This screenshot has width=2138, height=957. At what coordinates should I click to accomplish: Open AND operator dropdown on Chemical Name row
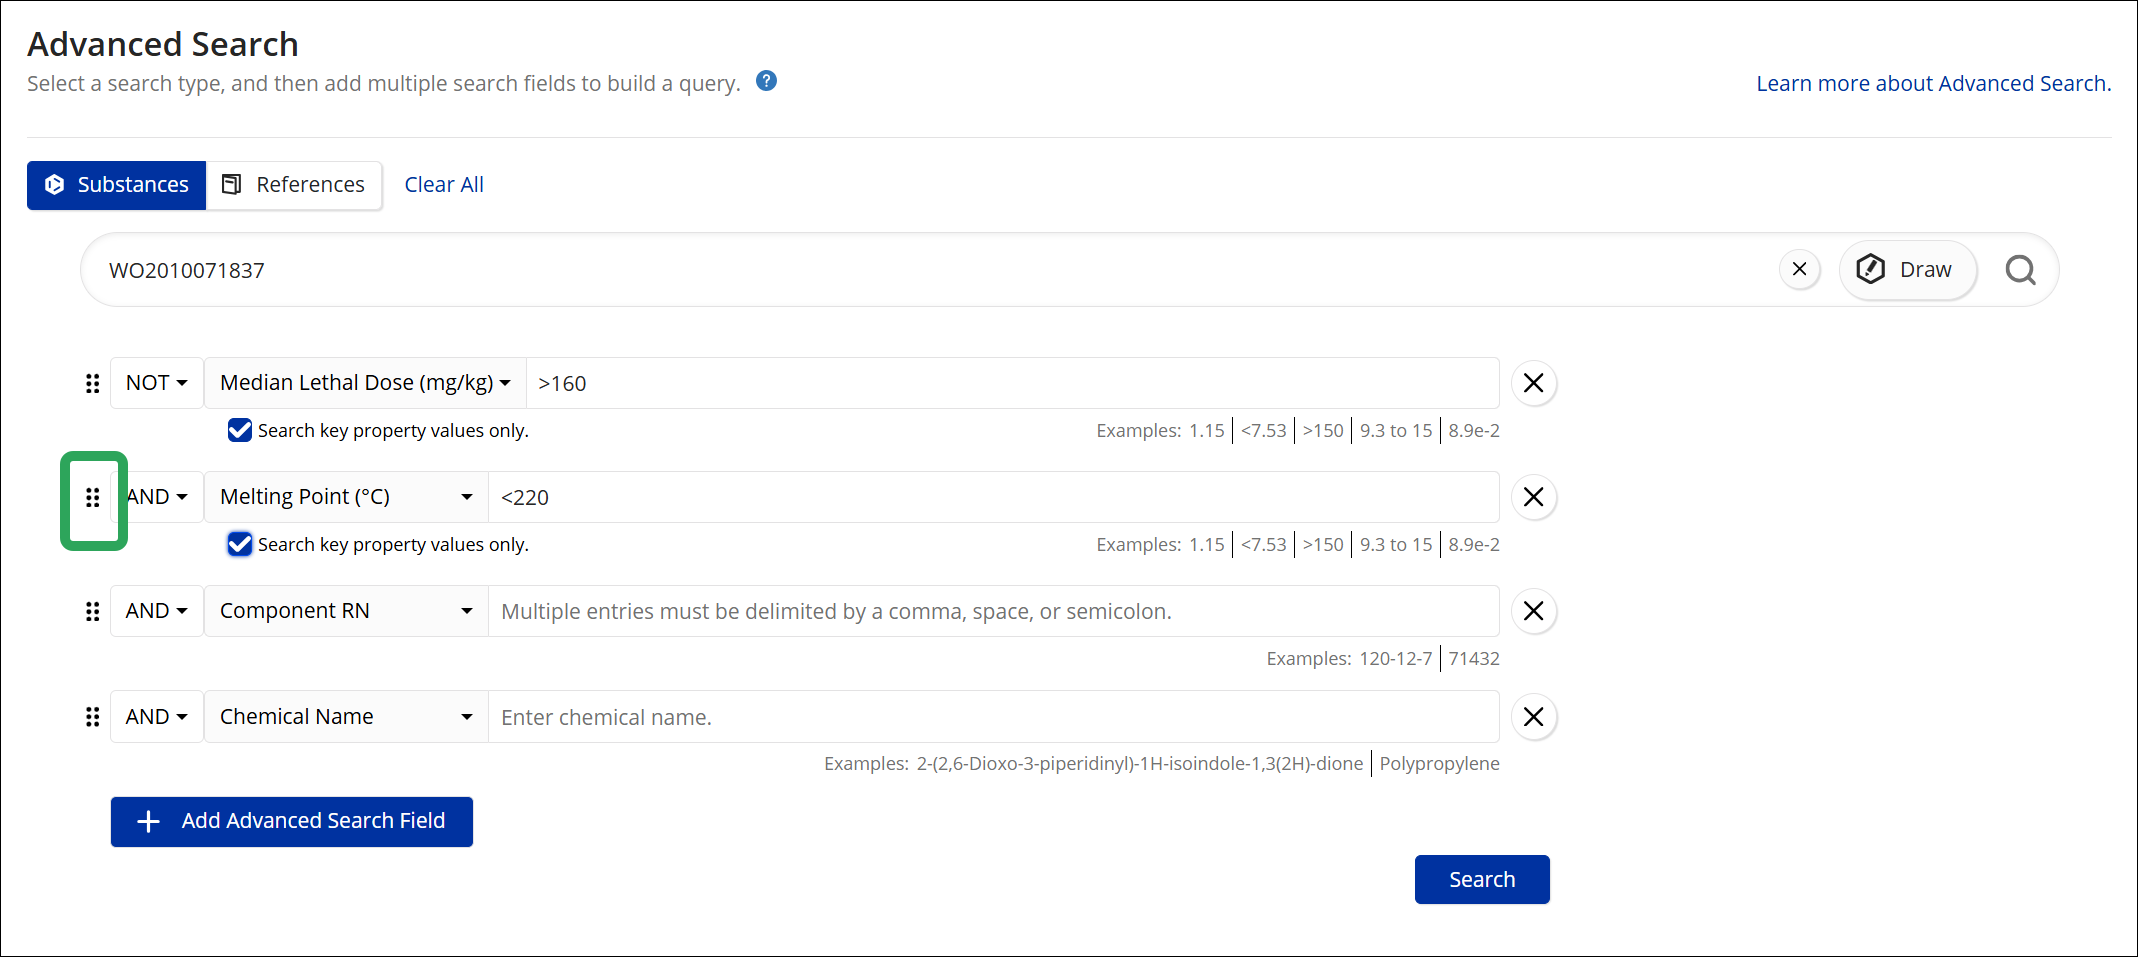tap(157, 717)
